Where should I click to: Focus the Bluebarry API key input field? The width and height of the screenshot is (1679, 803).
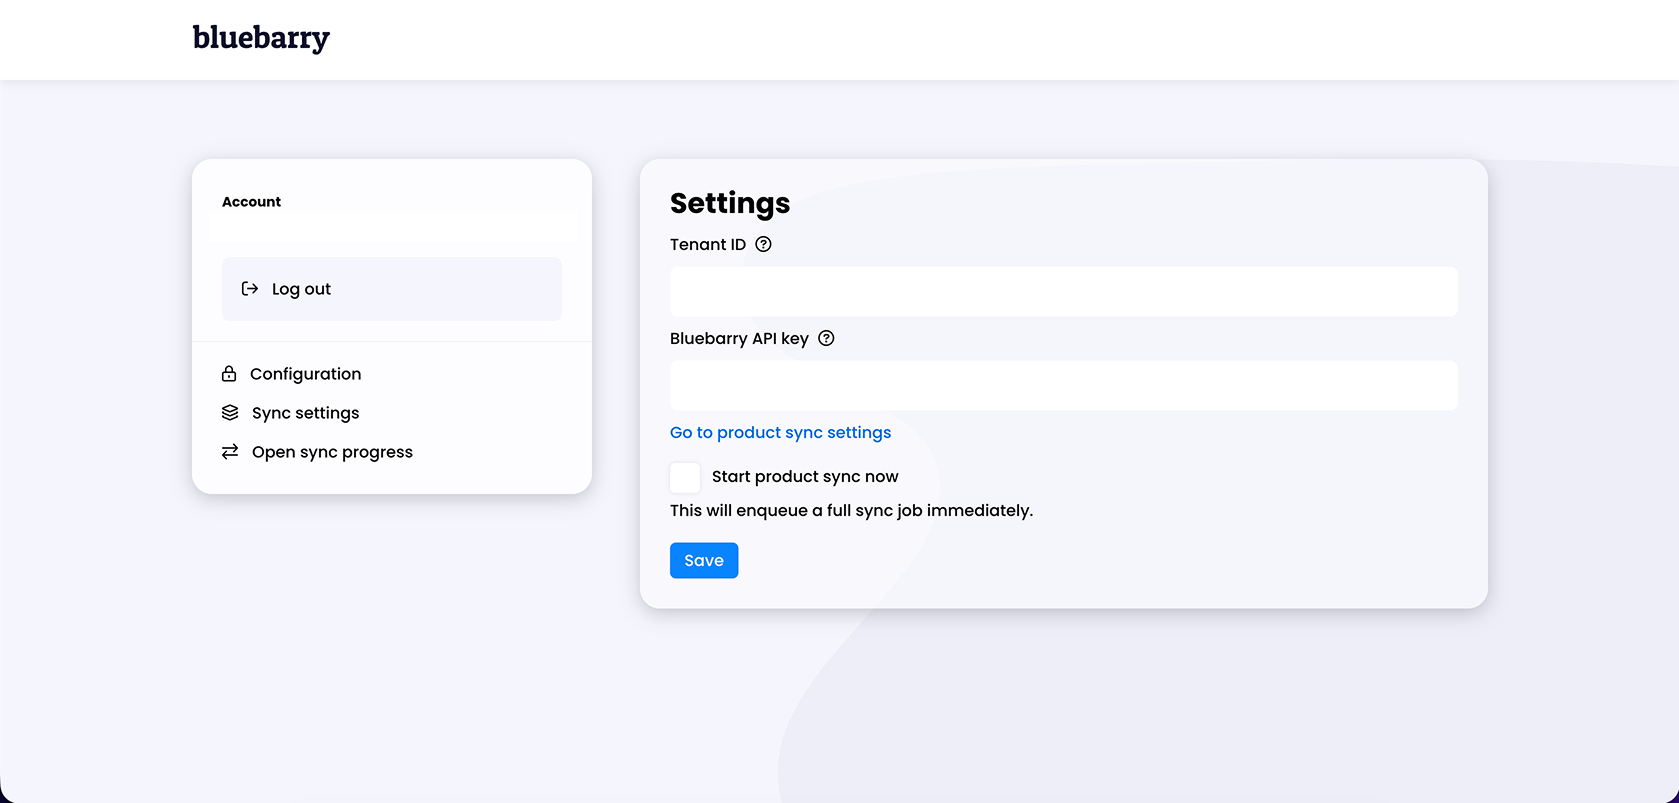(x=1064, y=385)
